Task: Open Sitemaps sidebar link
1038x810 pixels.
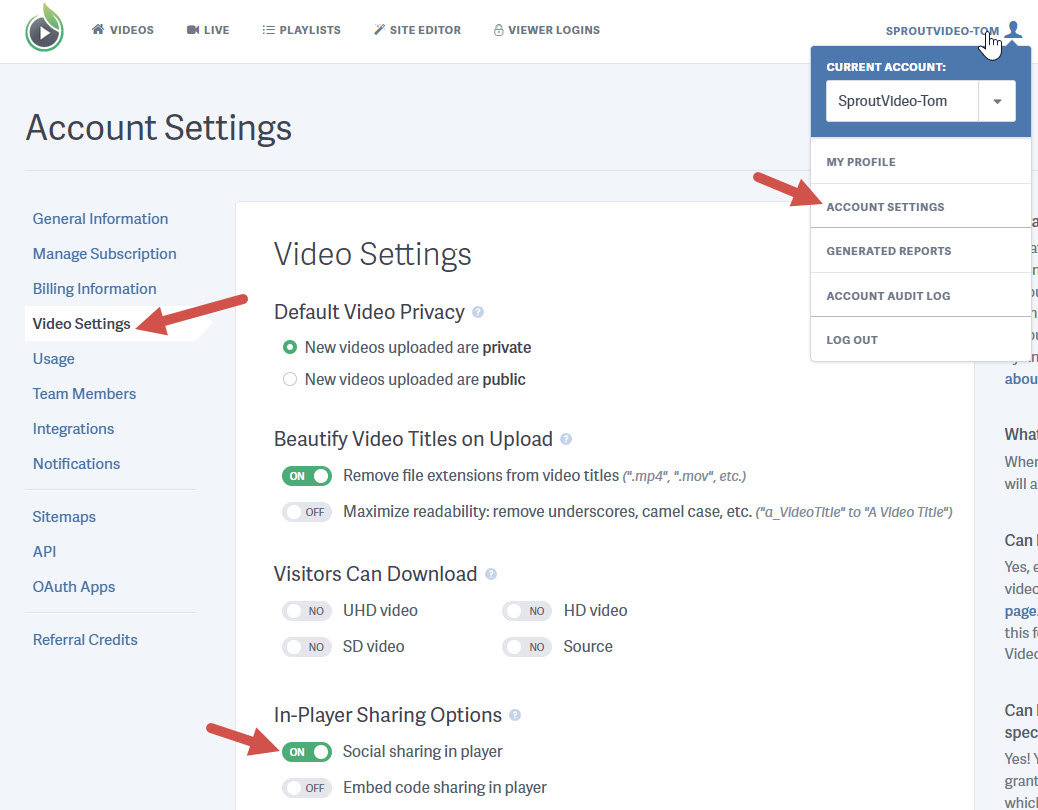Action: pos(64,517)
